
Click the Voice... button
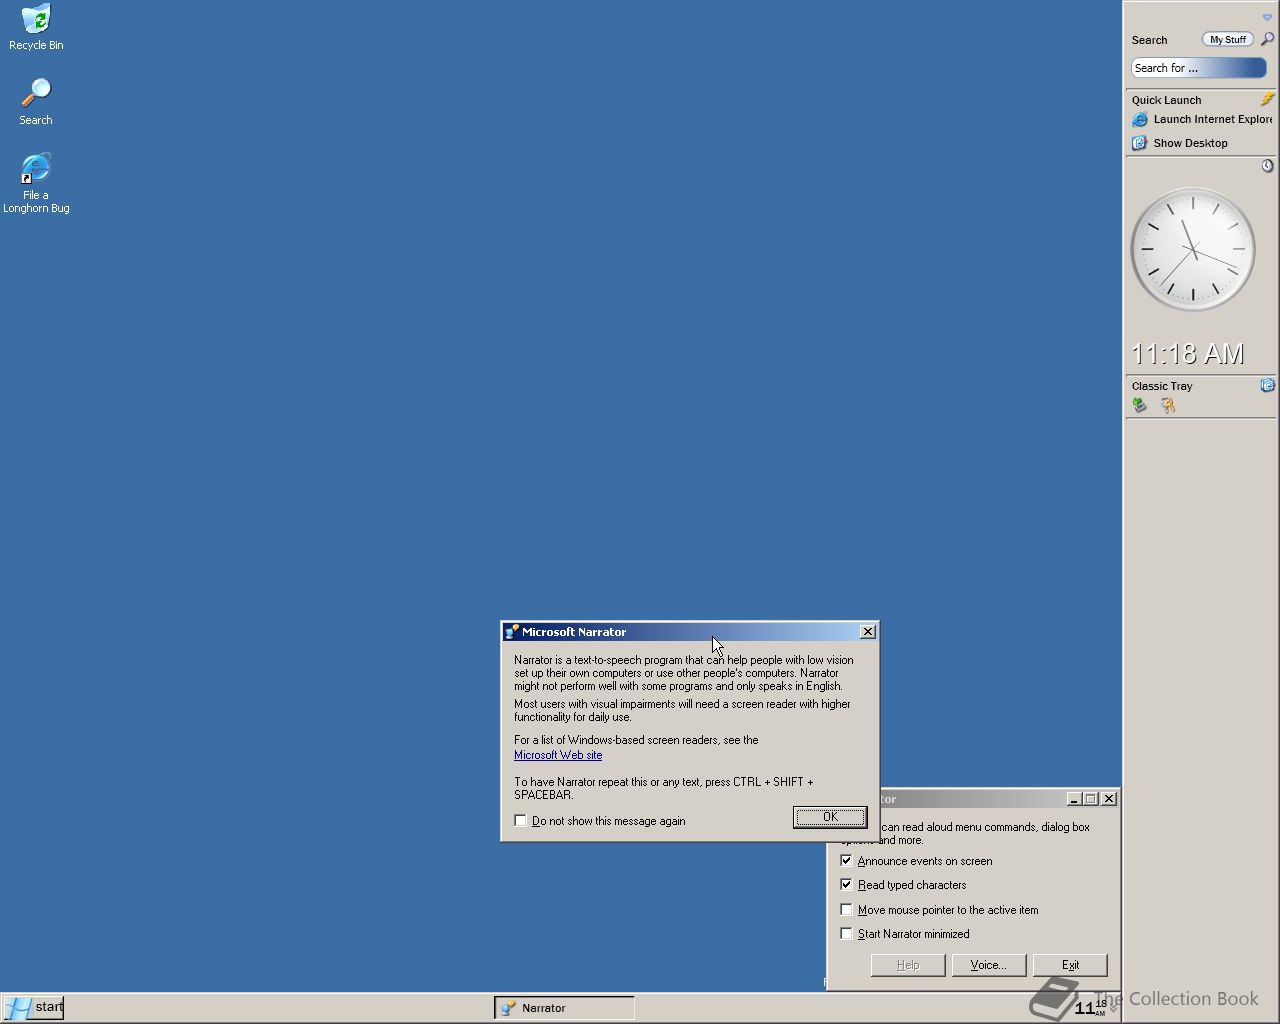[988, 965]
